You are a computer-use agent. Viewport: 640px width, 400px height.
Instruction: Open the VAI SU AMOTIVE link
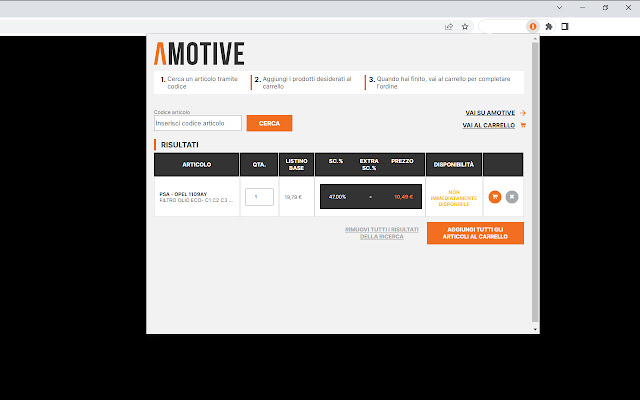(x=490, y=113)
